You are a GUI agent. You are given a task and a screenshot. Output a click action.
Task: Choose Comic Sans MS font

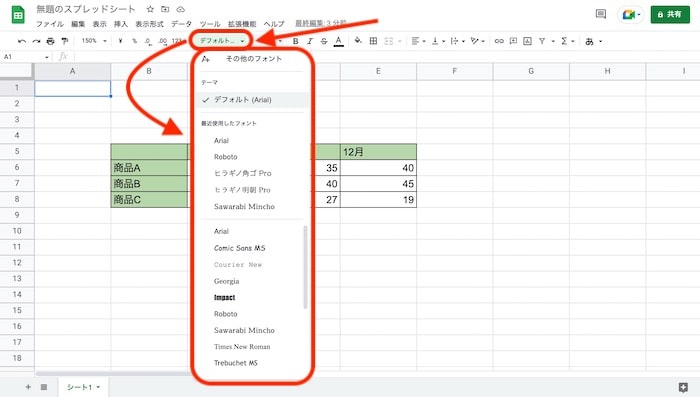click(x=240, y=248)
